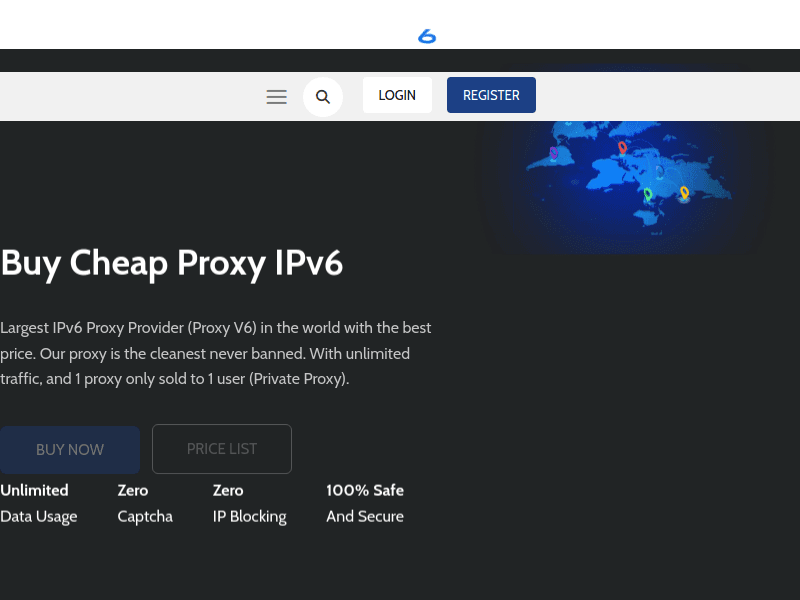Viewport: 800px width, 600px height.
Task: Click the BUY NOW button
Action: 70,449
